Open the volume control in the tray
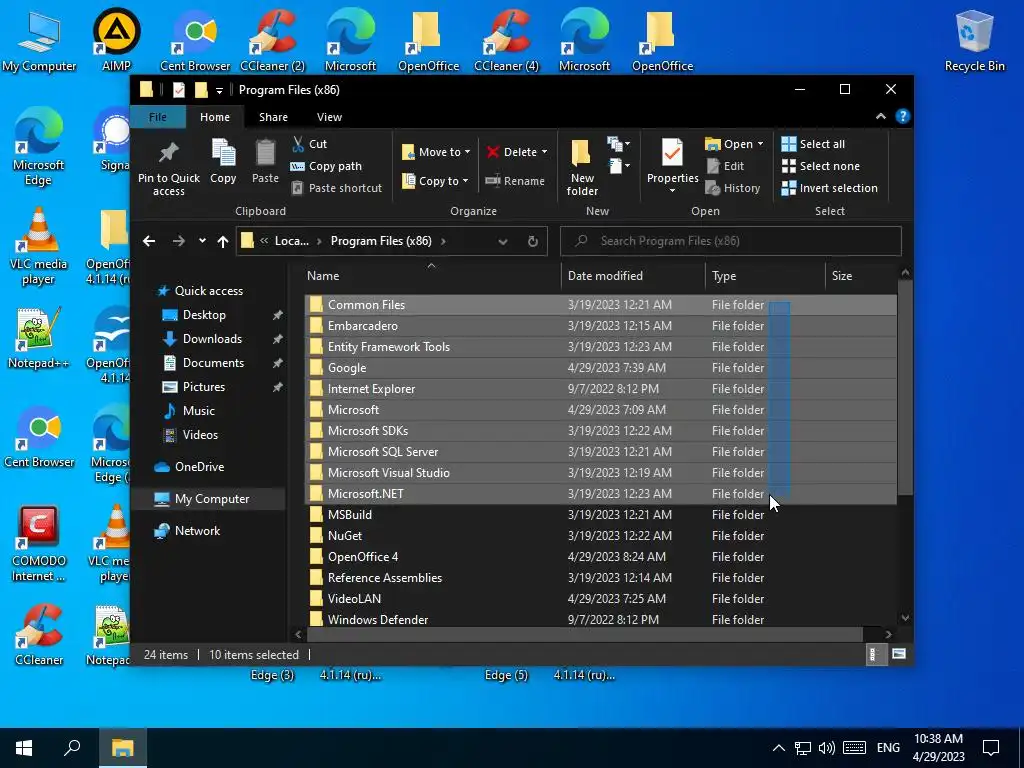The height and width of the screenshot is (768, 1024). coord(827,748)
